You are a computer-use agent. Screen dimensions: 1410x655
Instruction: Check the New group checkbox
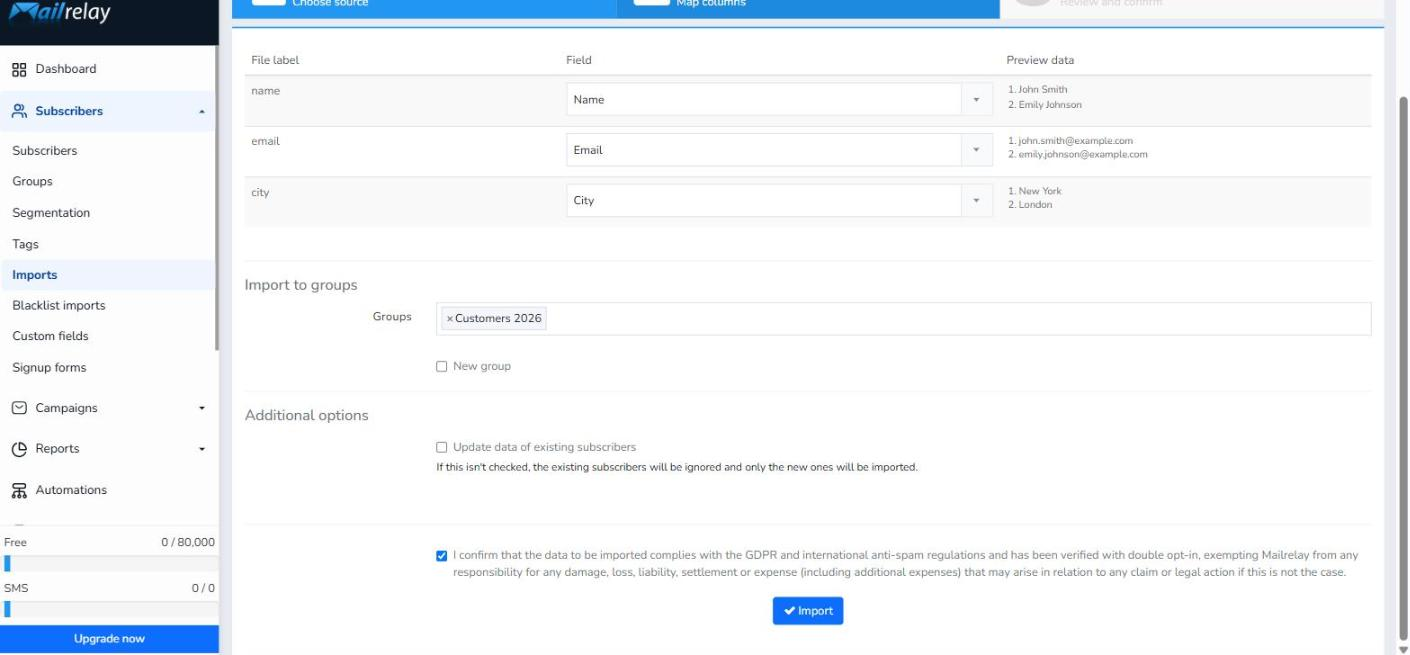pyautogui.click(x=442, y=367)
